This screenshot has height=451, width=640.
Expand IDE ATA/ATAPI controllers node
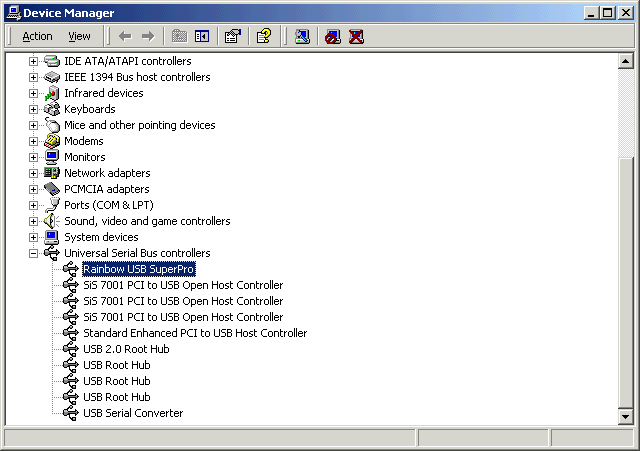(33, 61)
